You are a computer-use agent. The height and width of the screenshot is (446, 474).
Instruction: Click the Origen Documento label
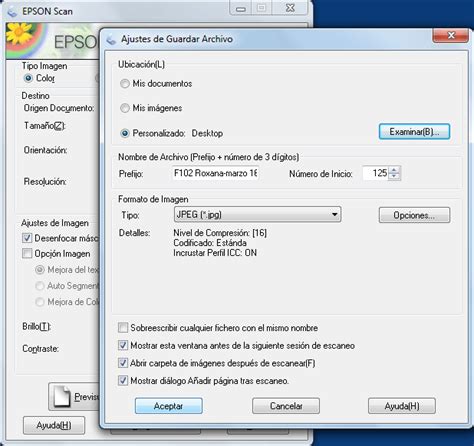(x=59, y=108)
